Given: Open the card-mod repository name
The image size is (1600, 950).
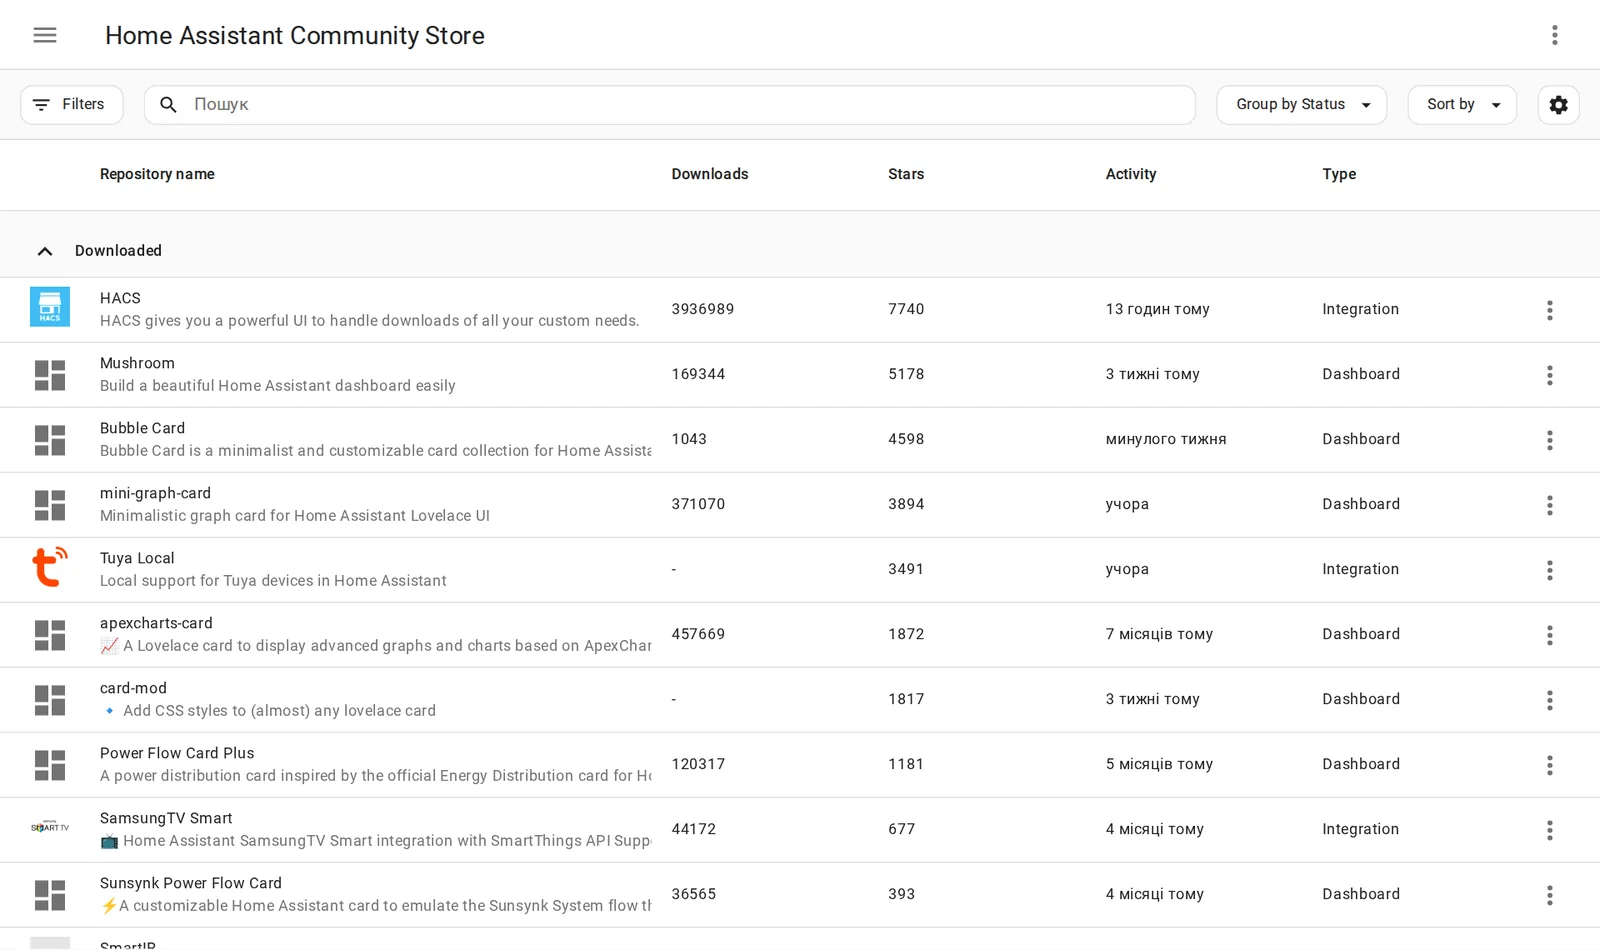Looking at the screenshot, I should [133, 688].
